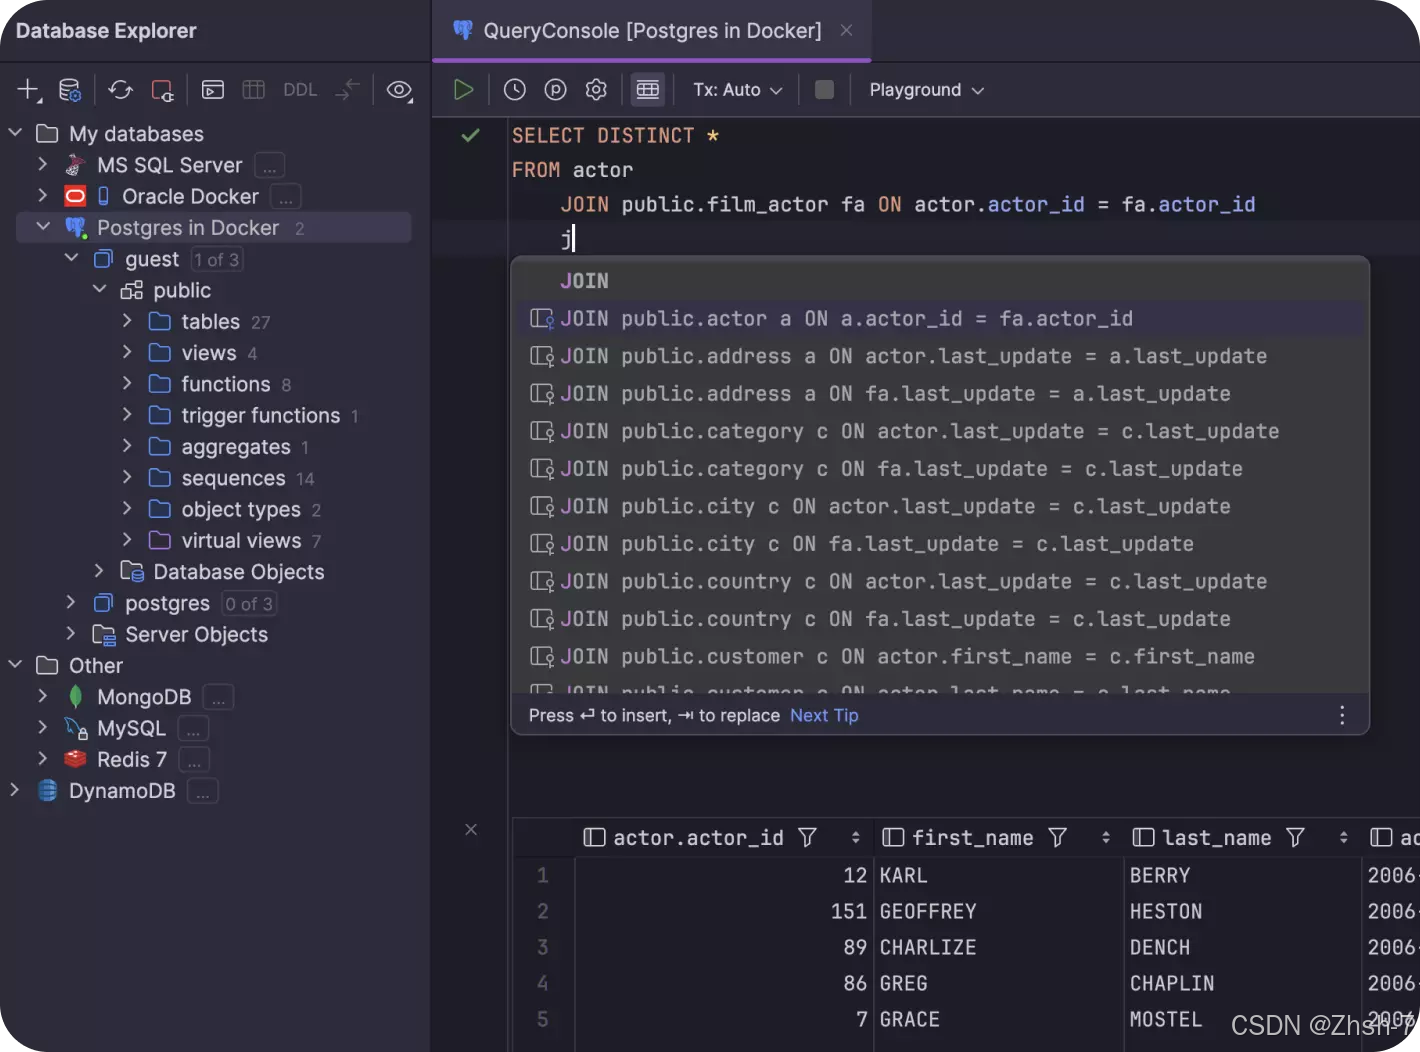Click the '0 of 3' schema selector next to postgres
Viewport: 1420px width, 1052px height.
point(249,603)
